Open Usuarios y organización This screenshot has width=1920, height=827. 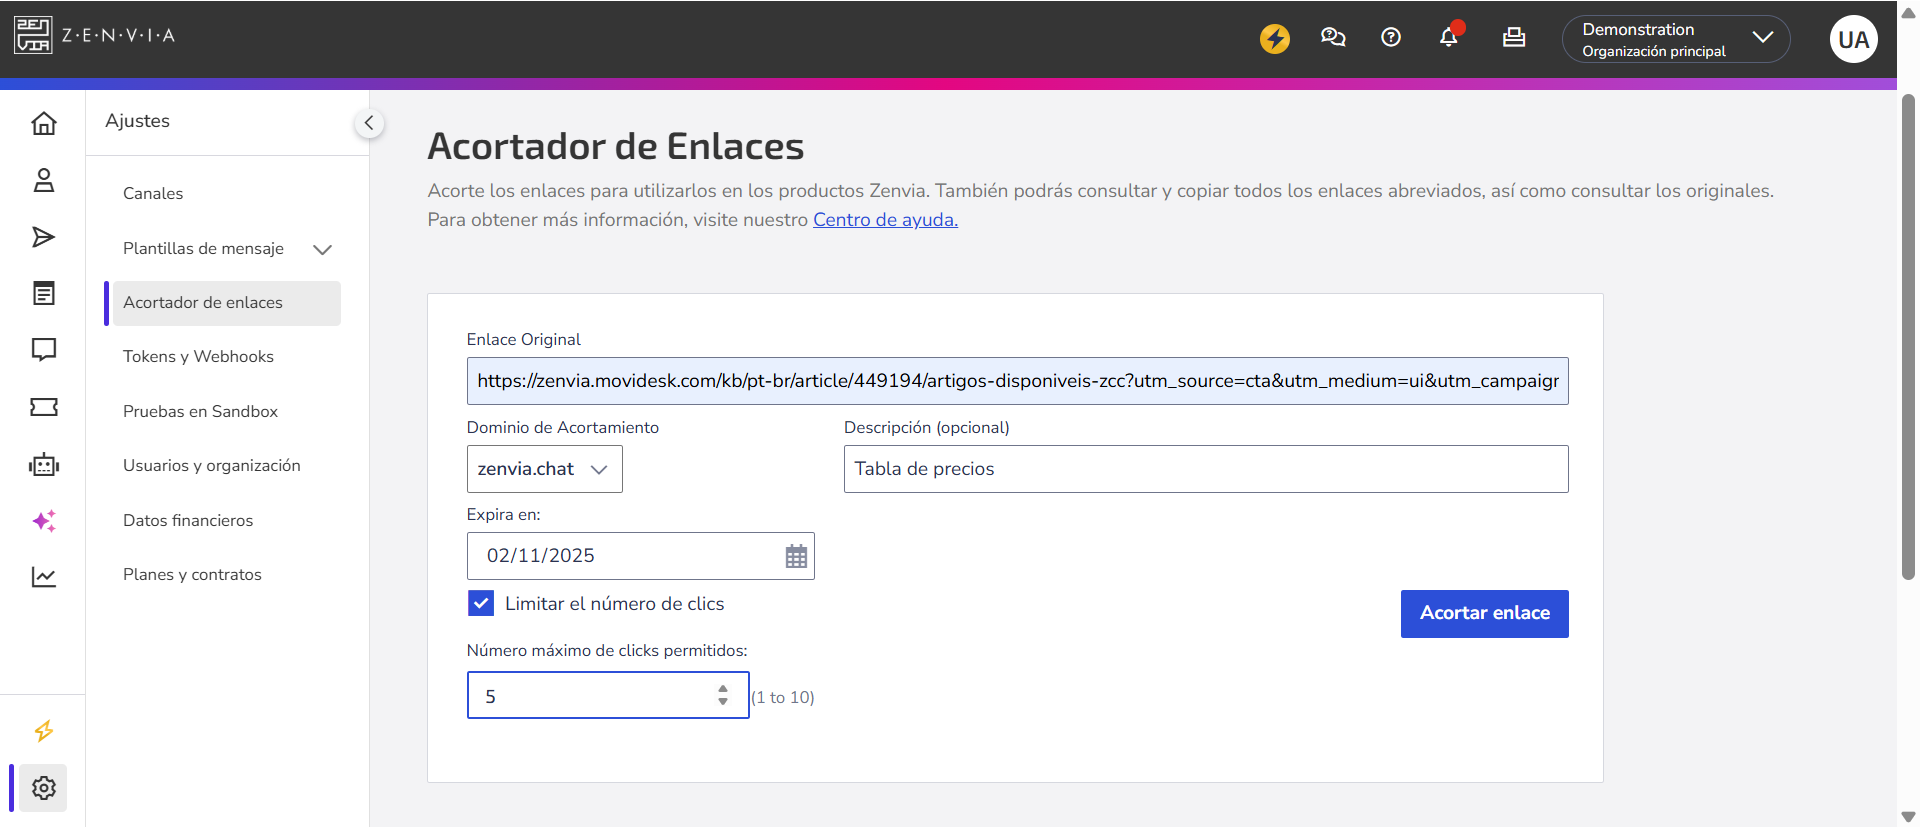[x=212, y=465]
